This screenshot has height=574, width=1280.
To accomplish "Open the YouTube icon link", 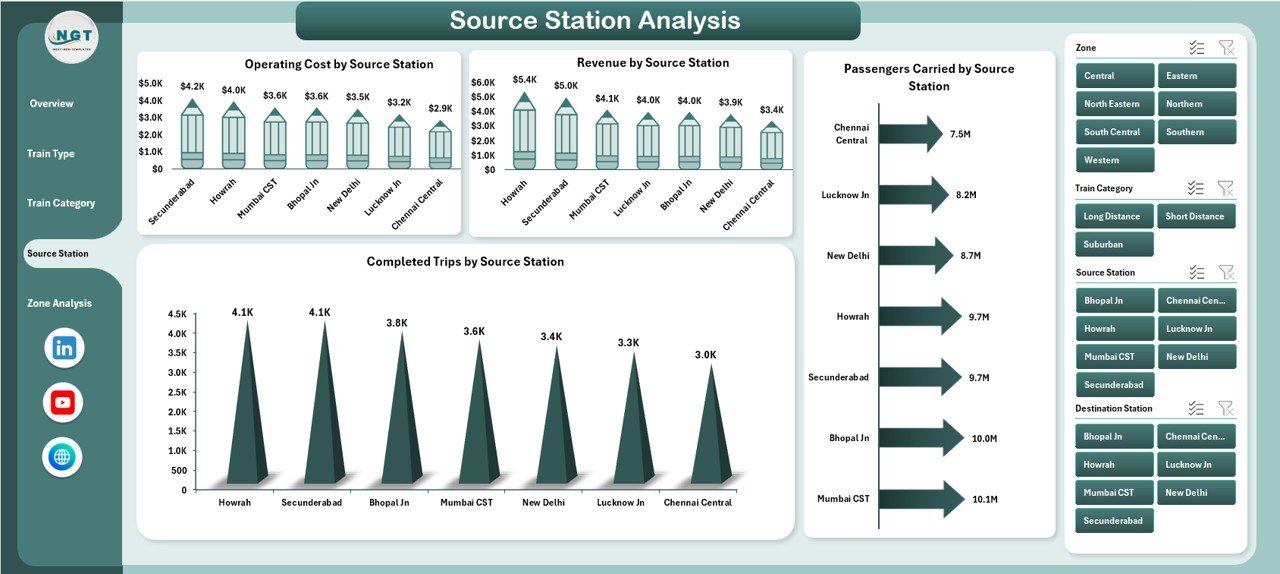I will pos(63,403).
